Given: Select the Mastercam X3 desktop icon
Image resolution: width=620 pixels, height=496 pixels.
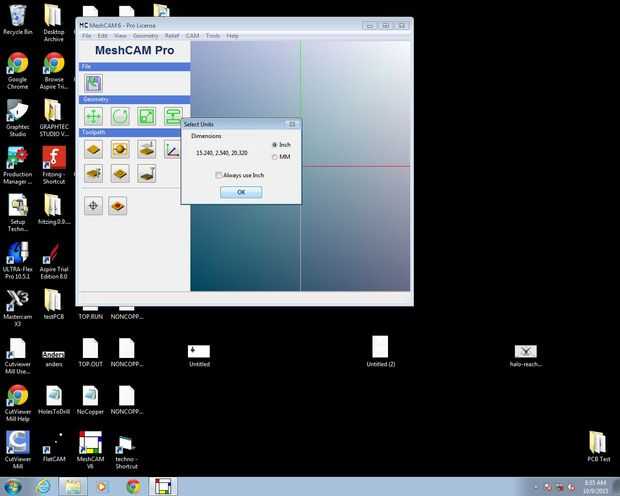Looking at the screenshot, I should pyautogui.click(x=18, y=308).
